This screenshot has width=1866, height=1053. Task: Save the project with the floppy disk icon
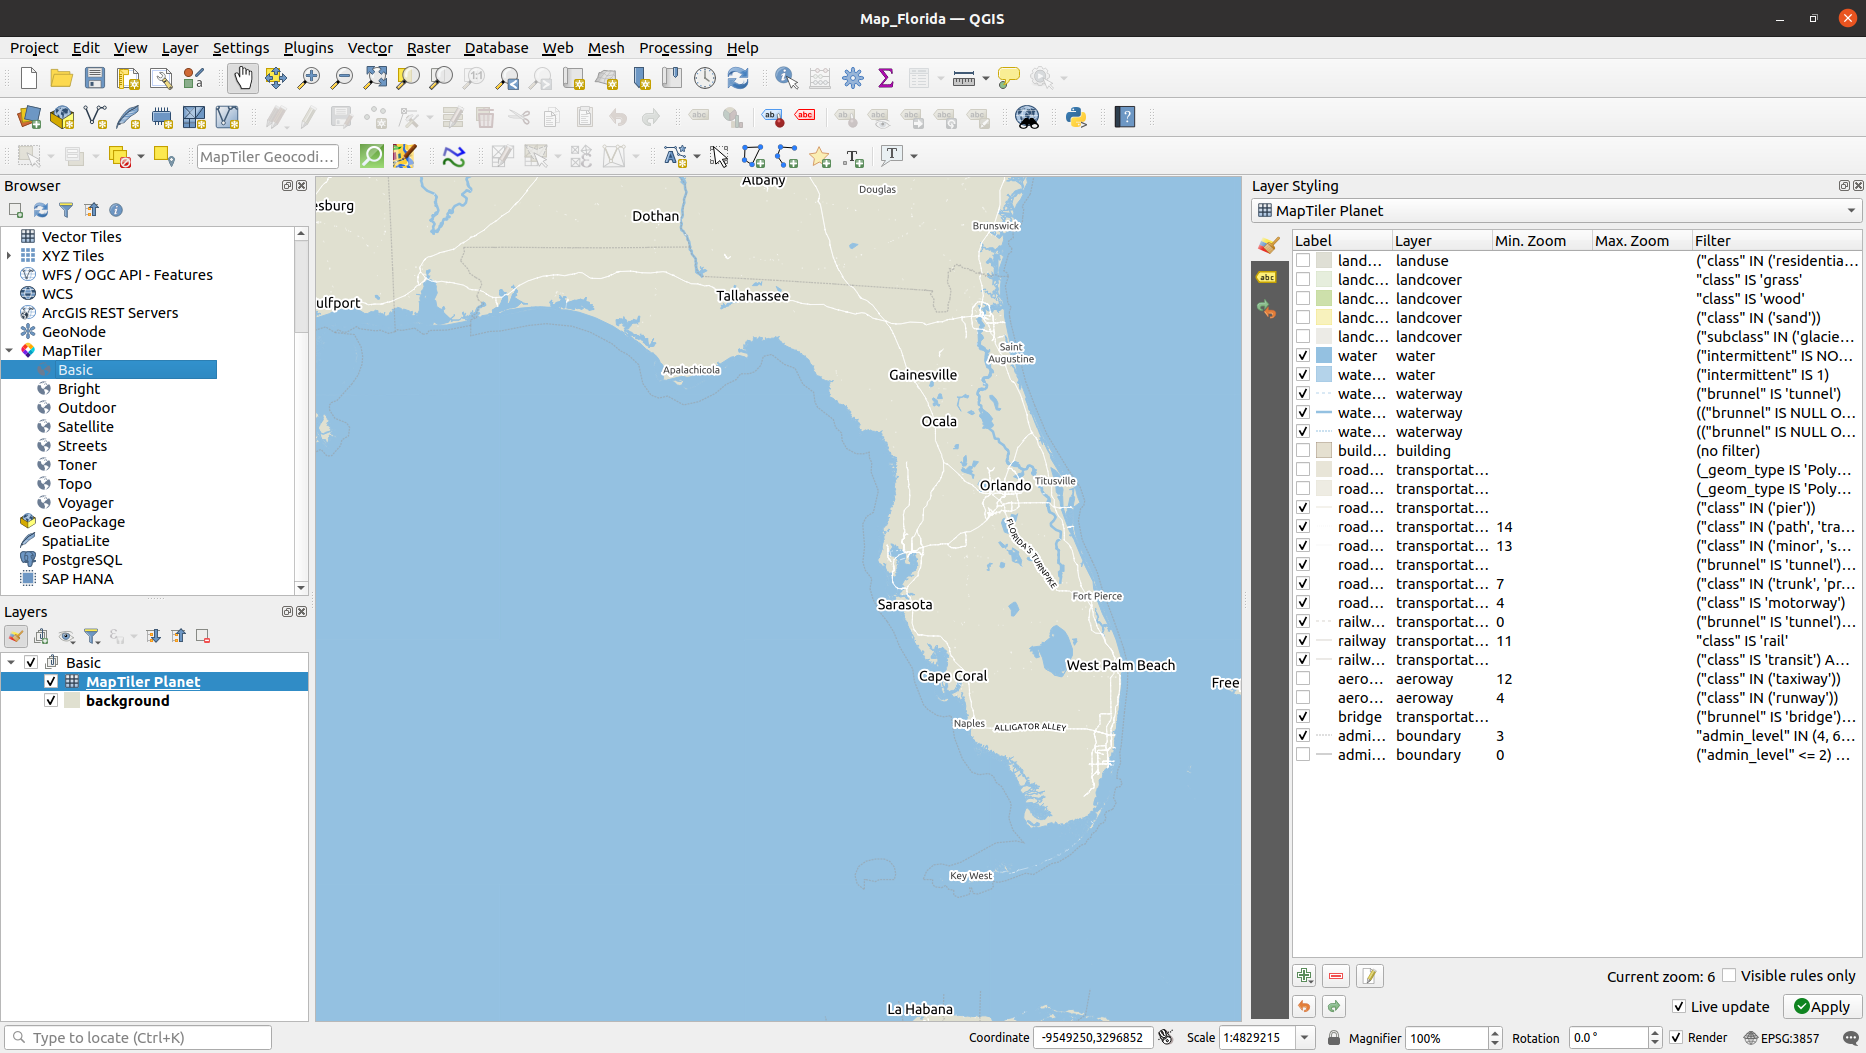(x=95, y=78)
